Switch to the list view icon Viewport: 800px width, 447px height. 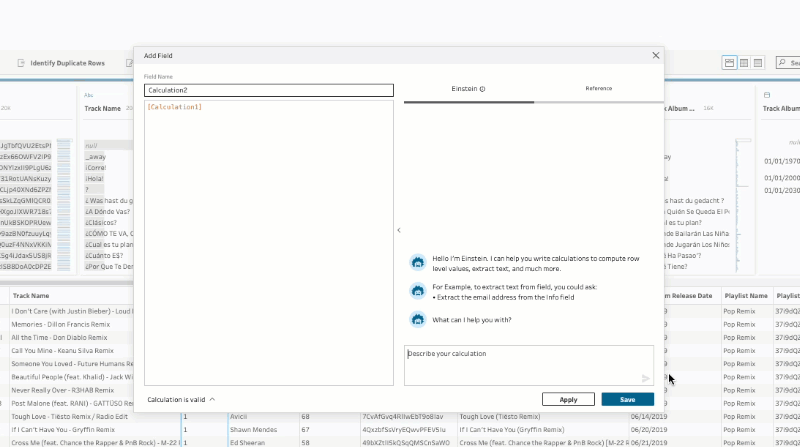point(759,63)
